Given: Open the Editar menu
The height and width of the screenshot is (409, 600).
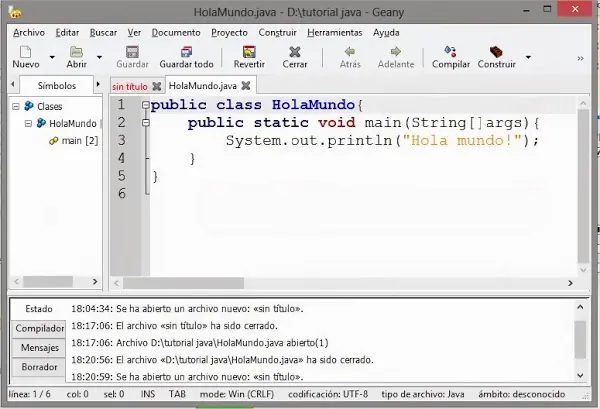Looking at the screenshot, I should pyautogui.click(x=67, y=33).
